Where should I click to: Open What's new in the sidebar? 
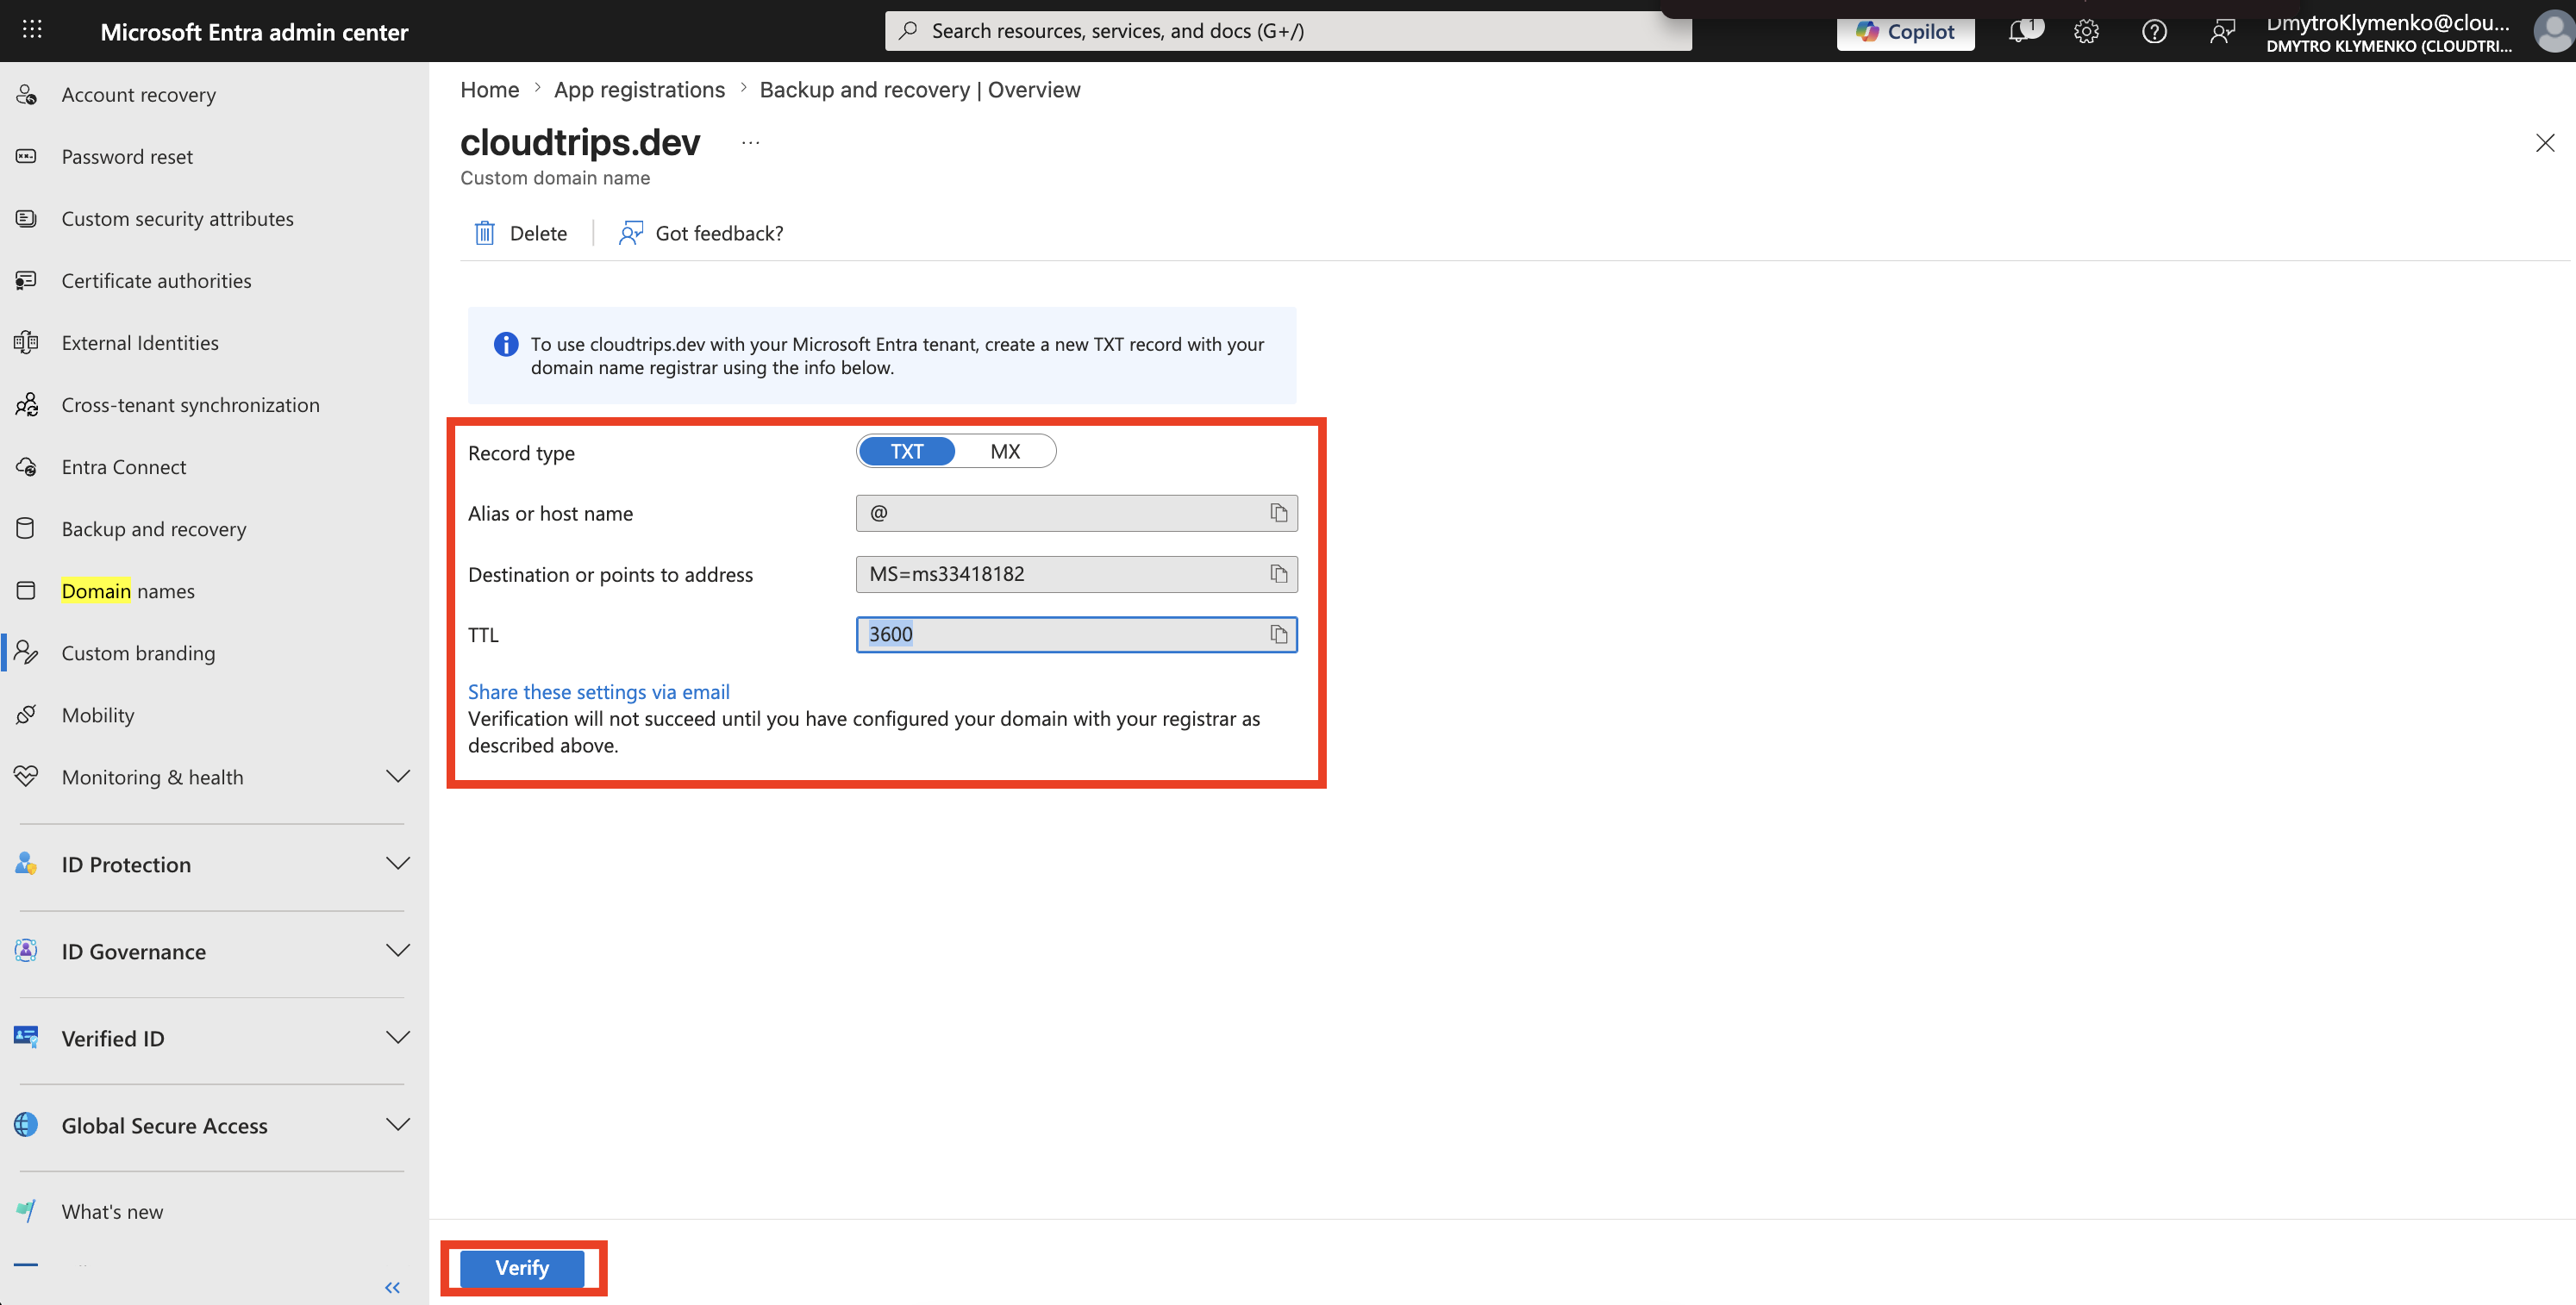(x=112, y=1211)
